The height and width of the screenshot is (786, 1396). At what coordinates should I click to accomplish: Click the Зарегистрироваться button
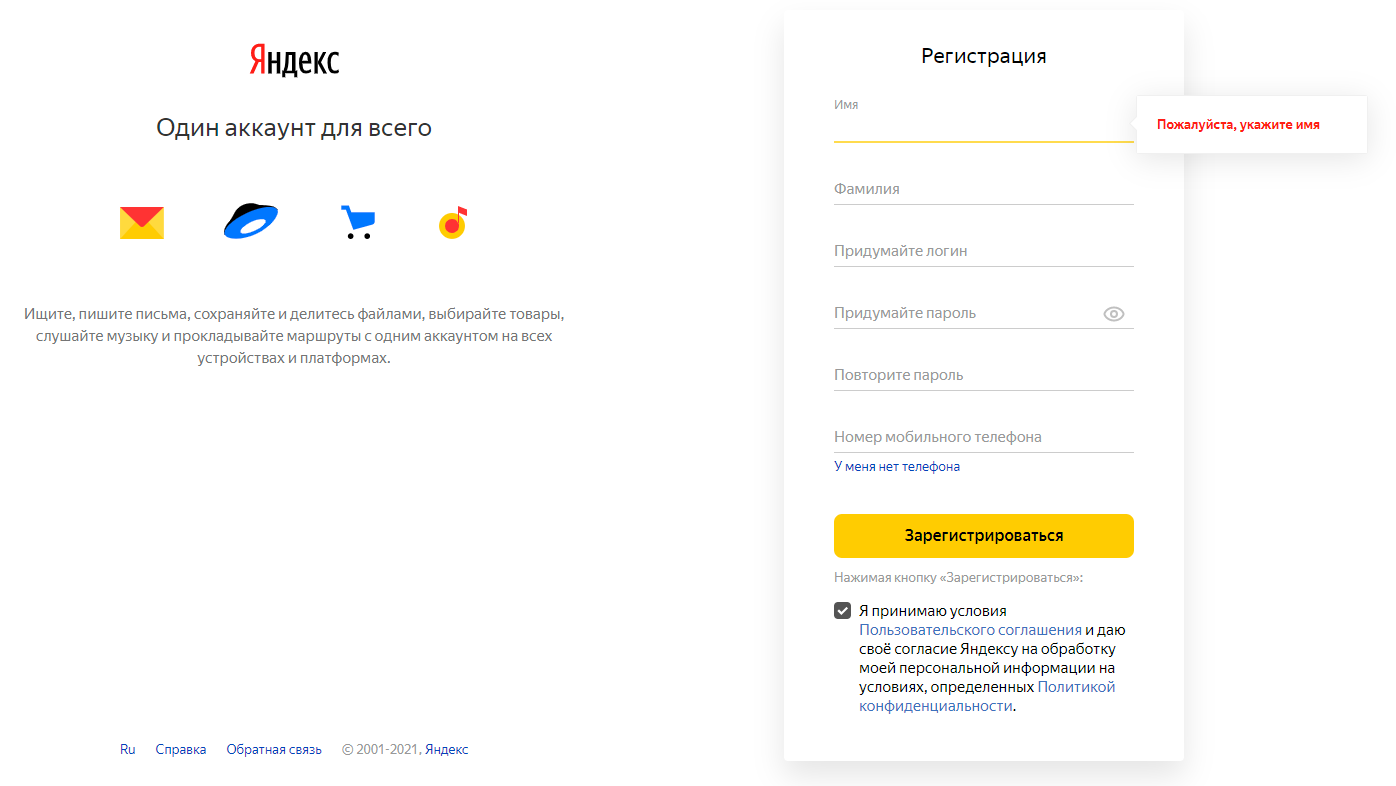[x=984, y=536]
